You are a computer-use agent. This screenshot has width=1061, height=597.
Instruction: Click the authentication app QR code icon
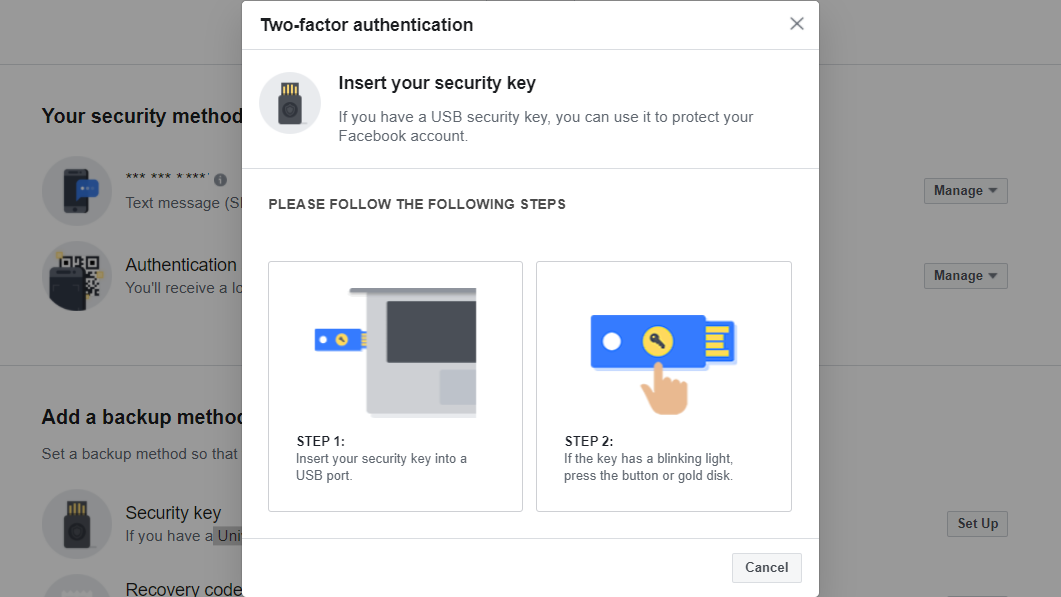(77, 276)
